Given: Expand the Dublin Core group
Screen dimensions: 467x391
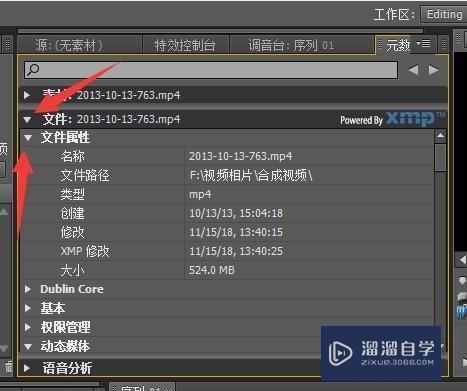Looking at the screenshot, I should coord(28,289).
